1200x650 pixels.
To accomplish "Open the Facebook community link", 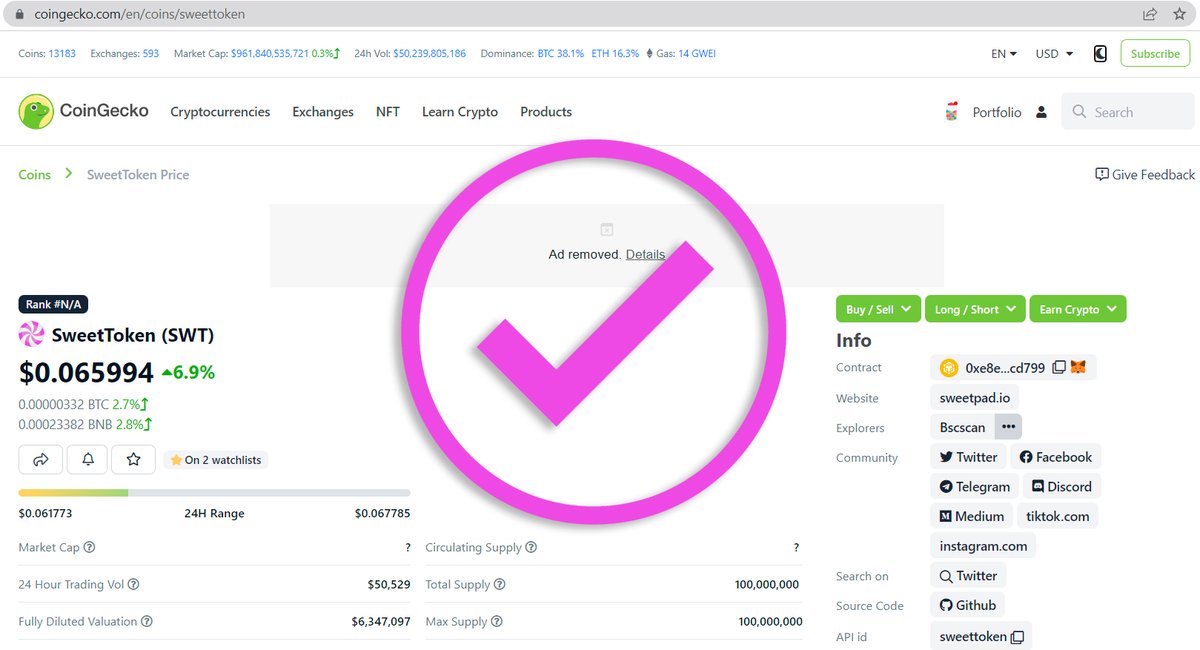I will pos(1055,457).
